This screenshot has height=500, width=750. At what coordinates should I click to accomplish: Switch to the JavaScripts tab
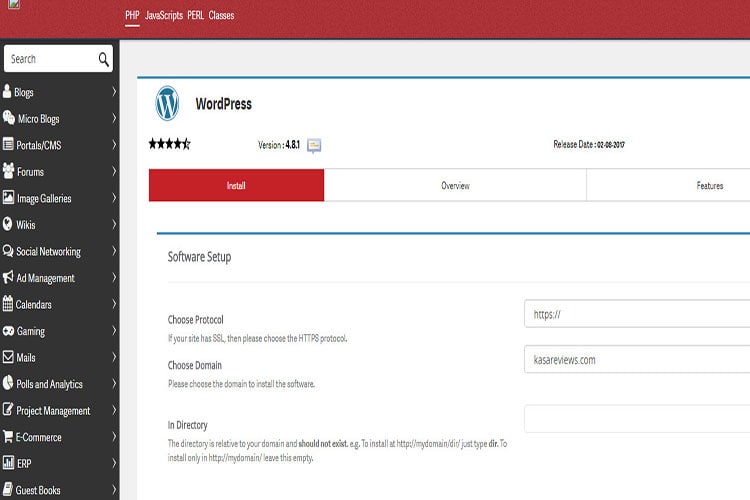pos(164,15)
